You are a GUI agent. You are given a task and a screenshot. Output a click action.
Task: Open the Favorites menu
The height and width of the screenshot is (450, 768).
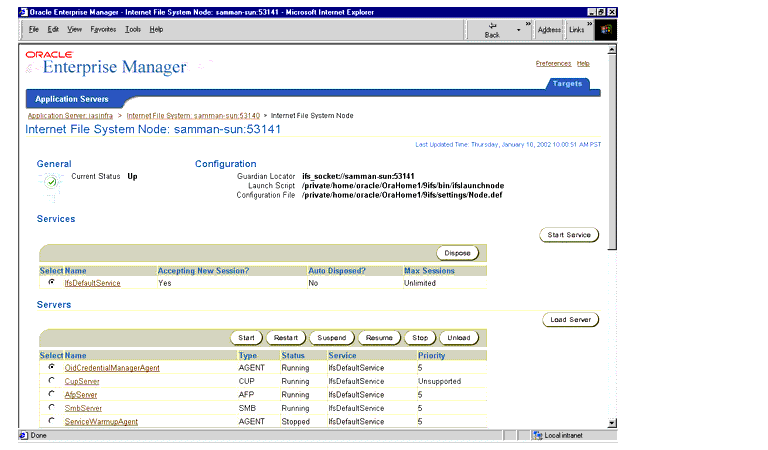[x=103, y=29]
